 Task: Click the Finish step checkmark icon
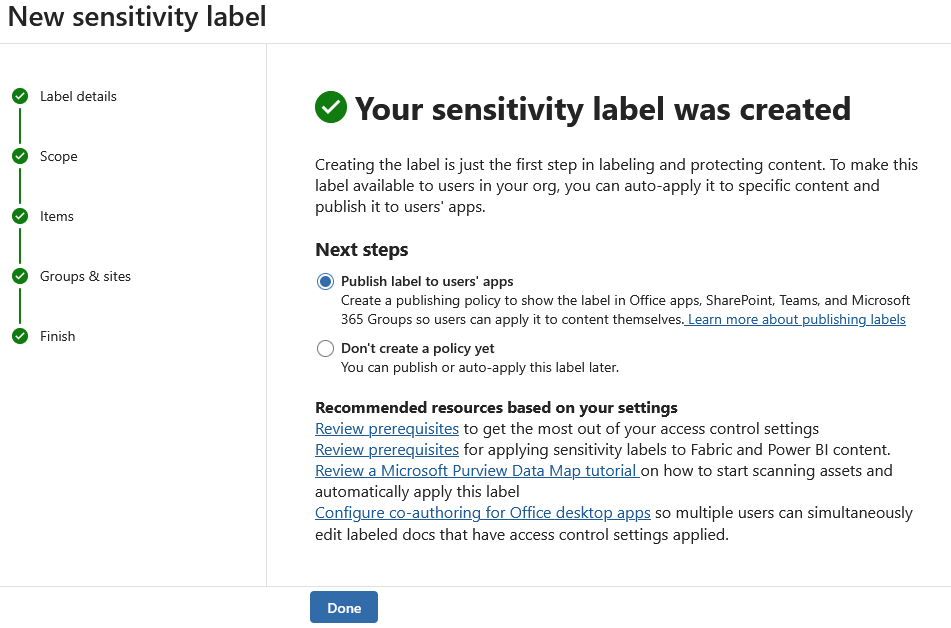click(x=19, y=336)
